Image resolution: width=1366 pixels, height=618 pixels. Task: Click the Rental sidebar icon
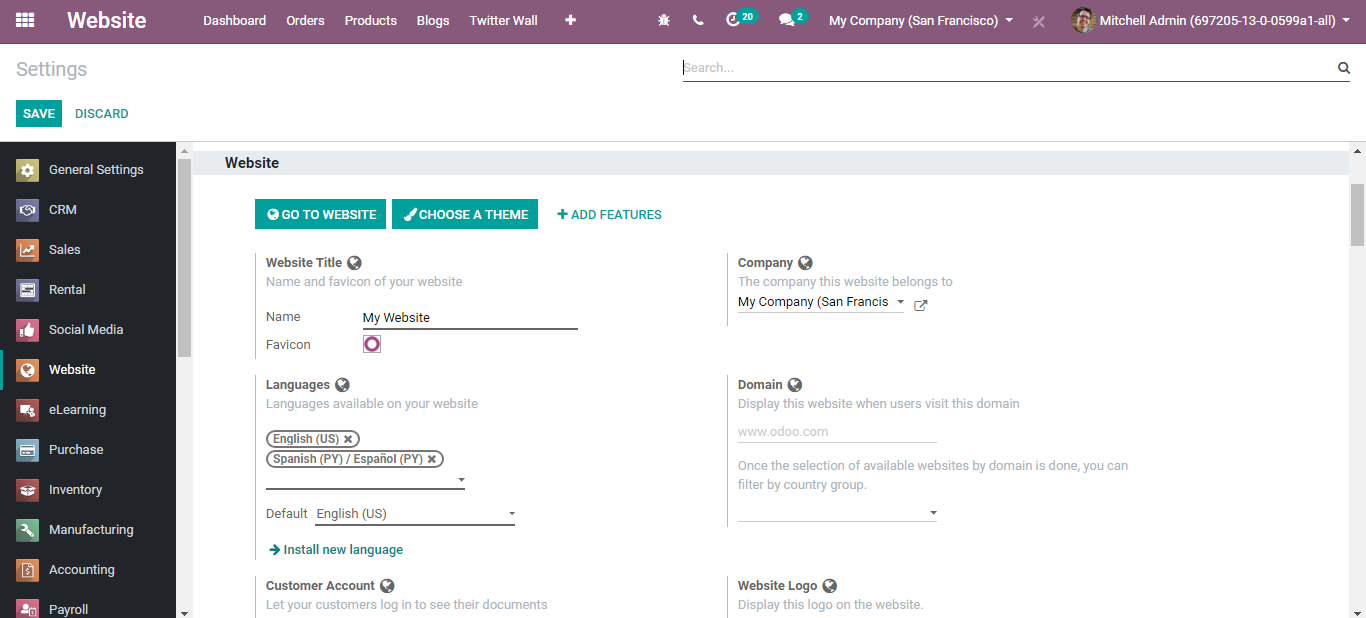[28, 290]
